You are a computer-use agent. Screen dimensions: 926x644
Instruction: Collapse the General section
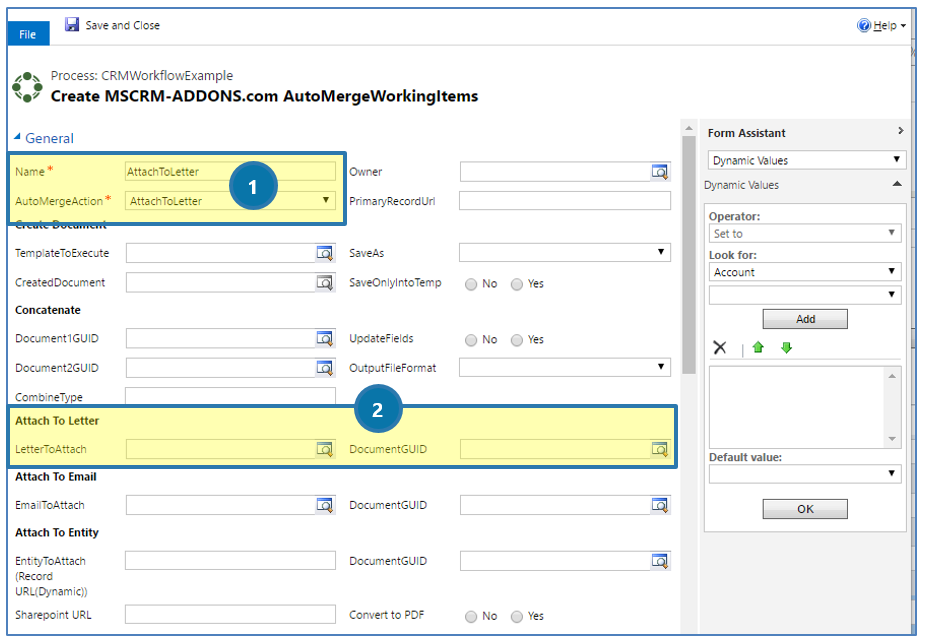pos(17,137)
